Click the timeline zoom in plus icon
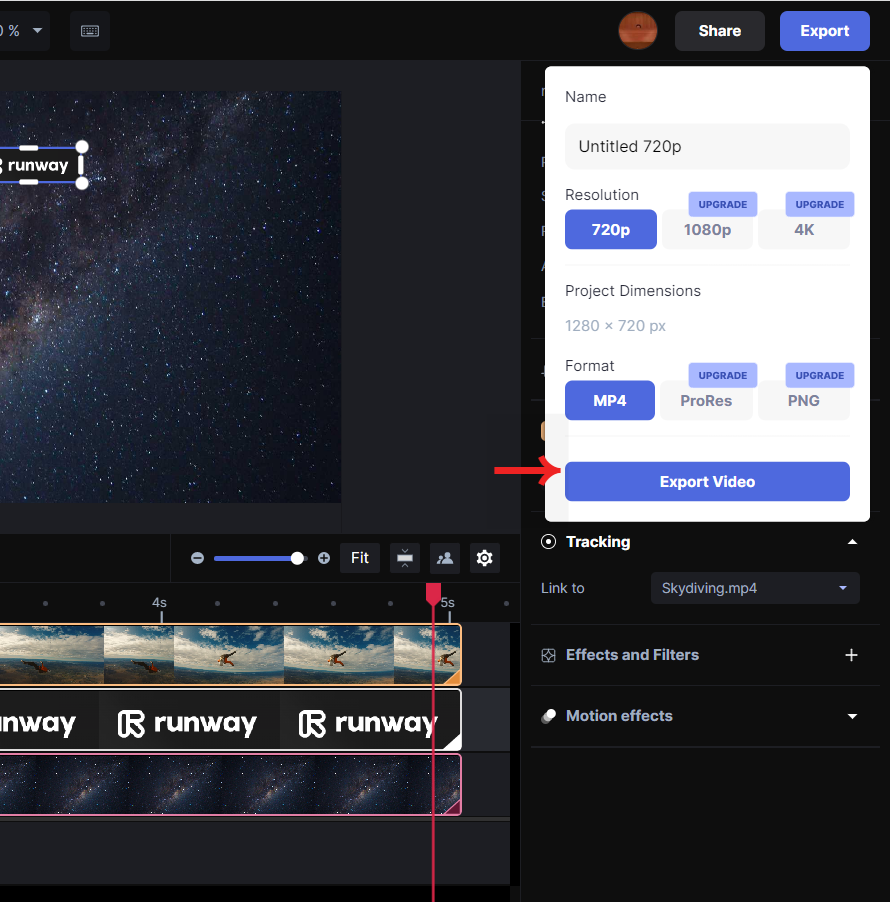The width and height of the screenshot is (890, 902). (324, 558)
